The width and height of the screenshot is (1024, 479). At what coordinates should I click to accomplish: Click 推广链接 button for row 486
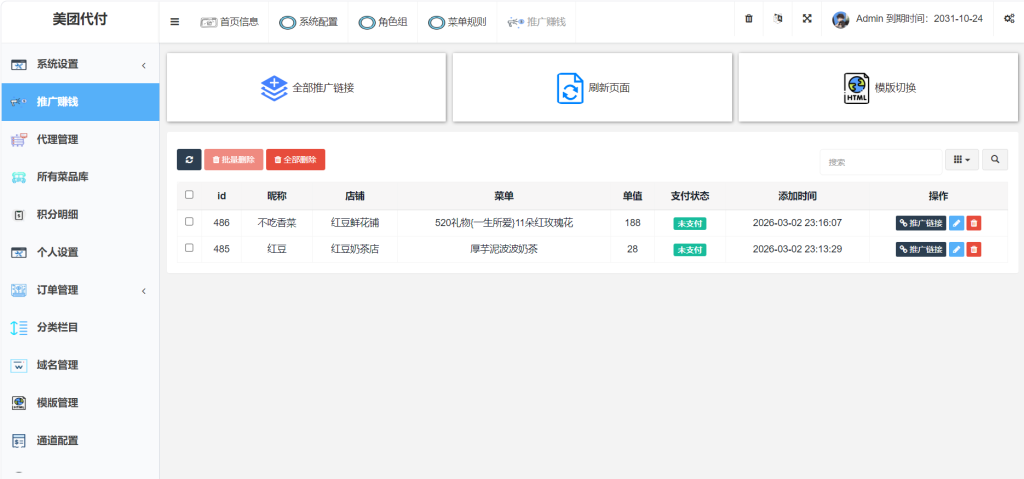click(921, 223)
